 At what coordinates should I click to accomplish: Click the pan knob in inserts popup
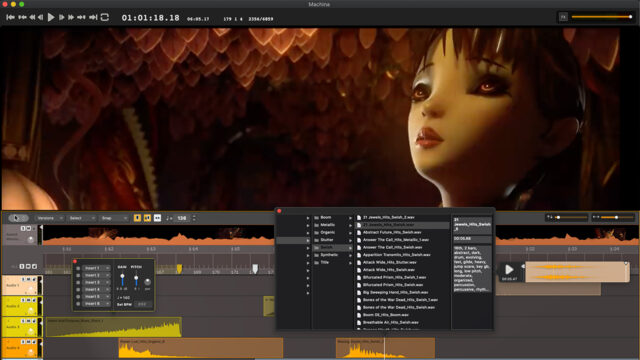coord(148,282)
